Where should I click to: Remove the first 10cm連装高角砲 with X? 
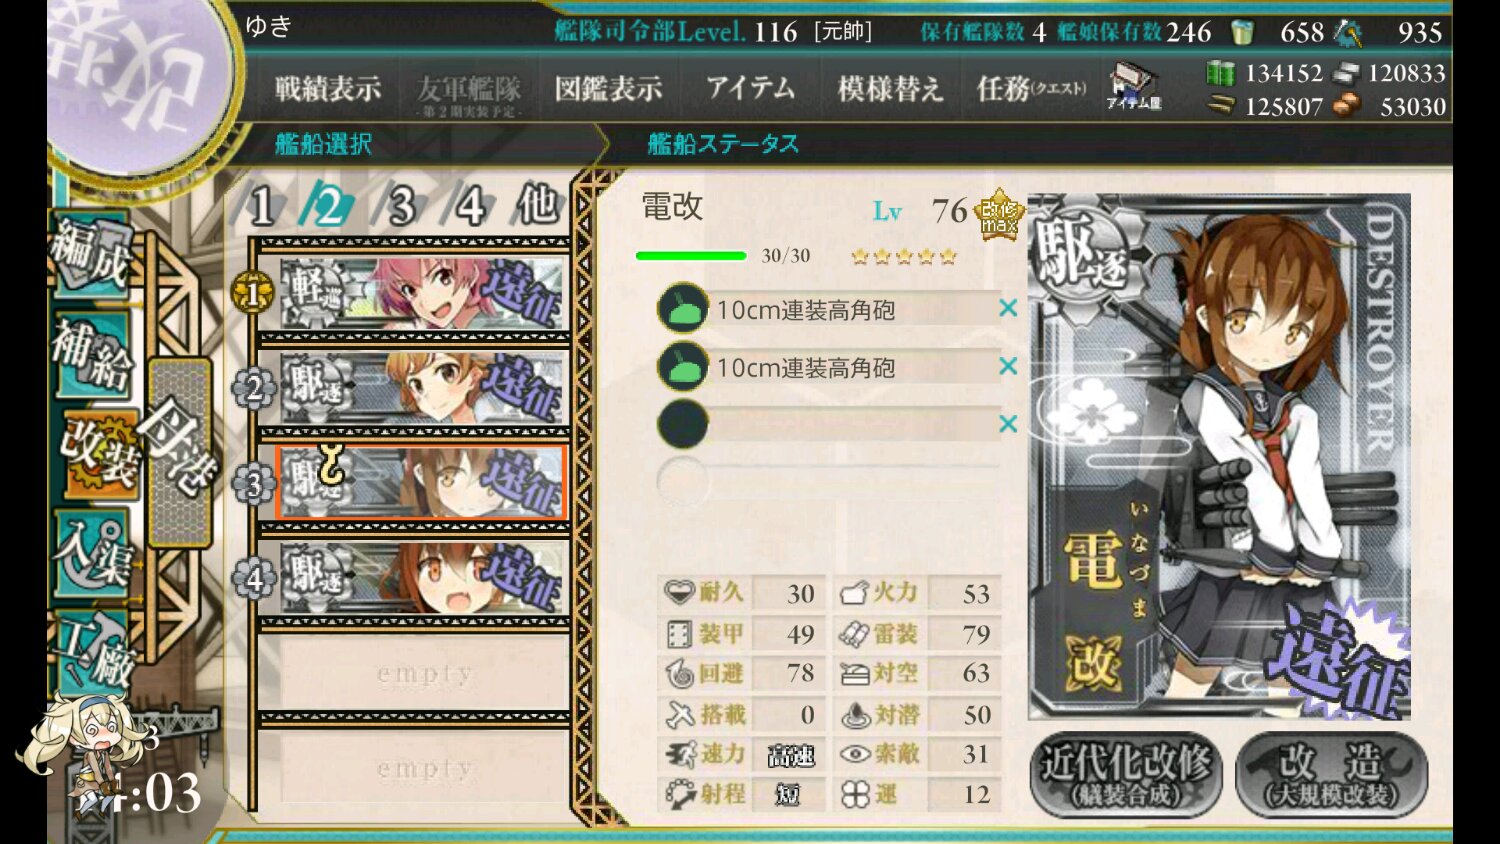(x=1008, y=309)
